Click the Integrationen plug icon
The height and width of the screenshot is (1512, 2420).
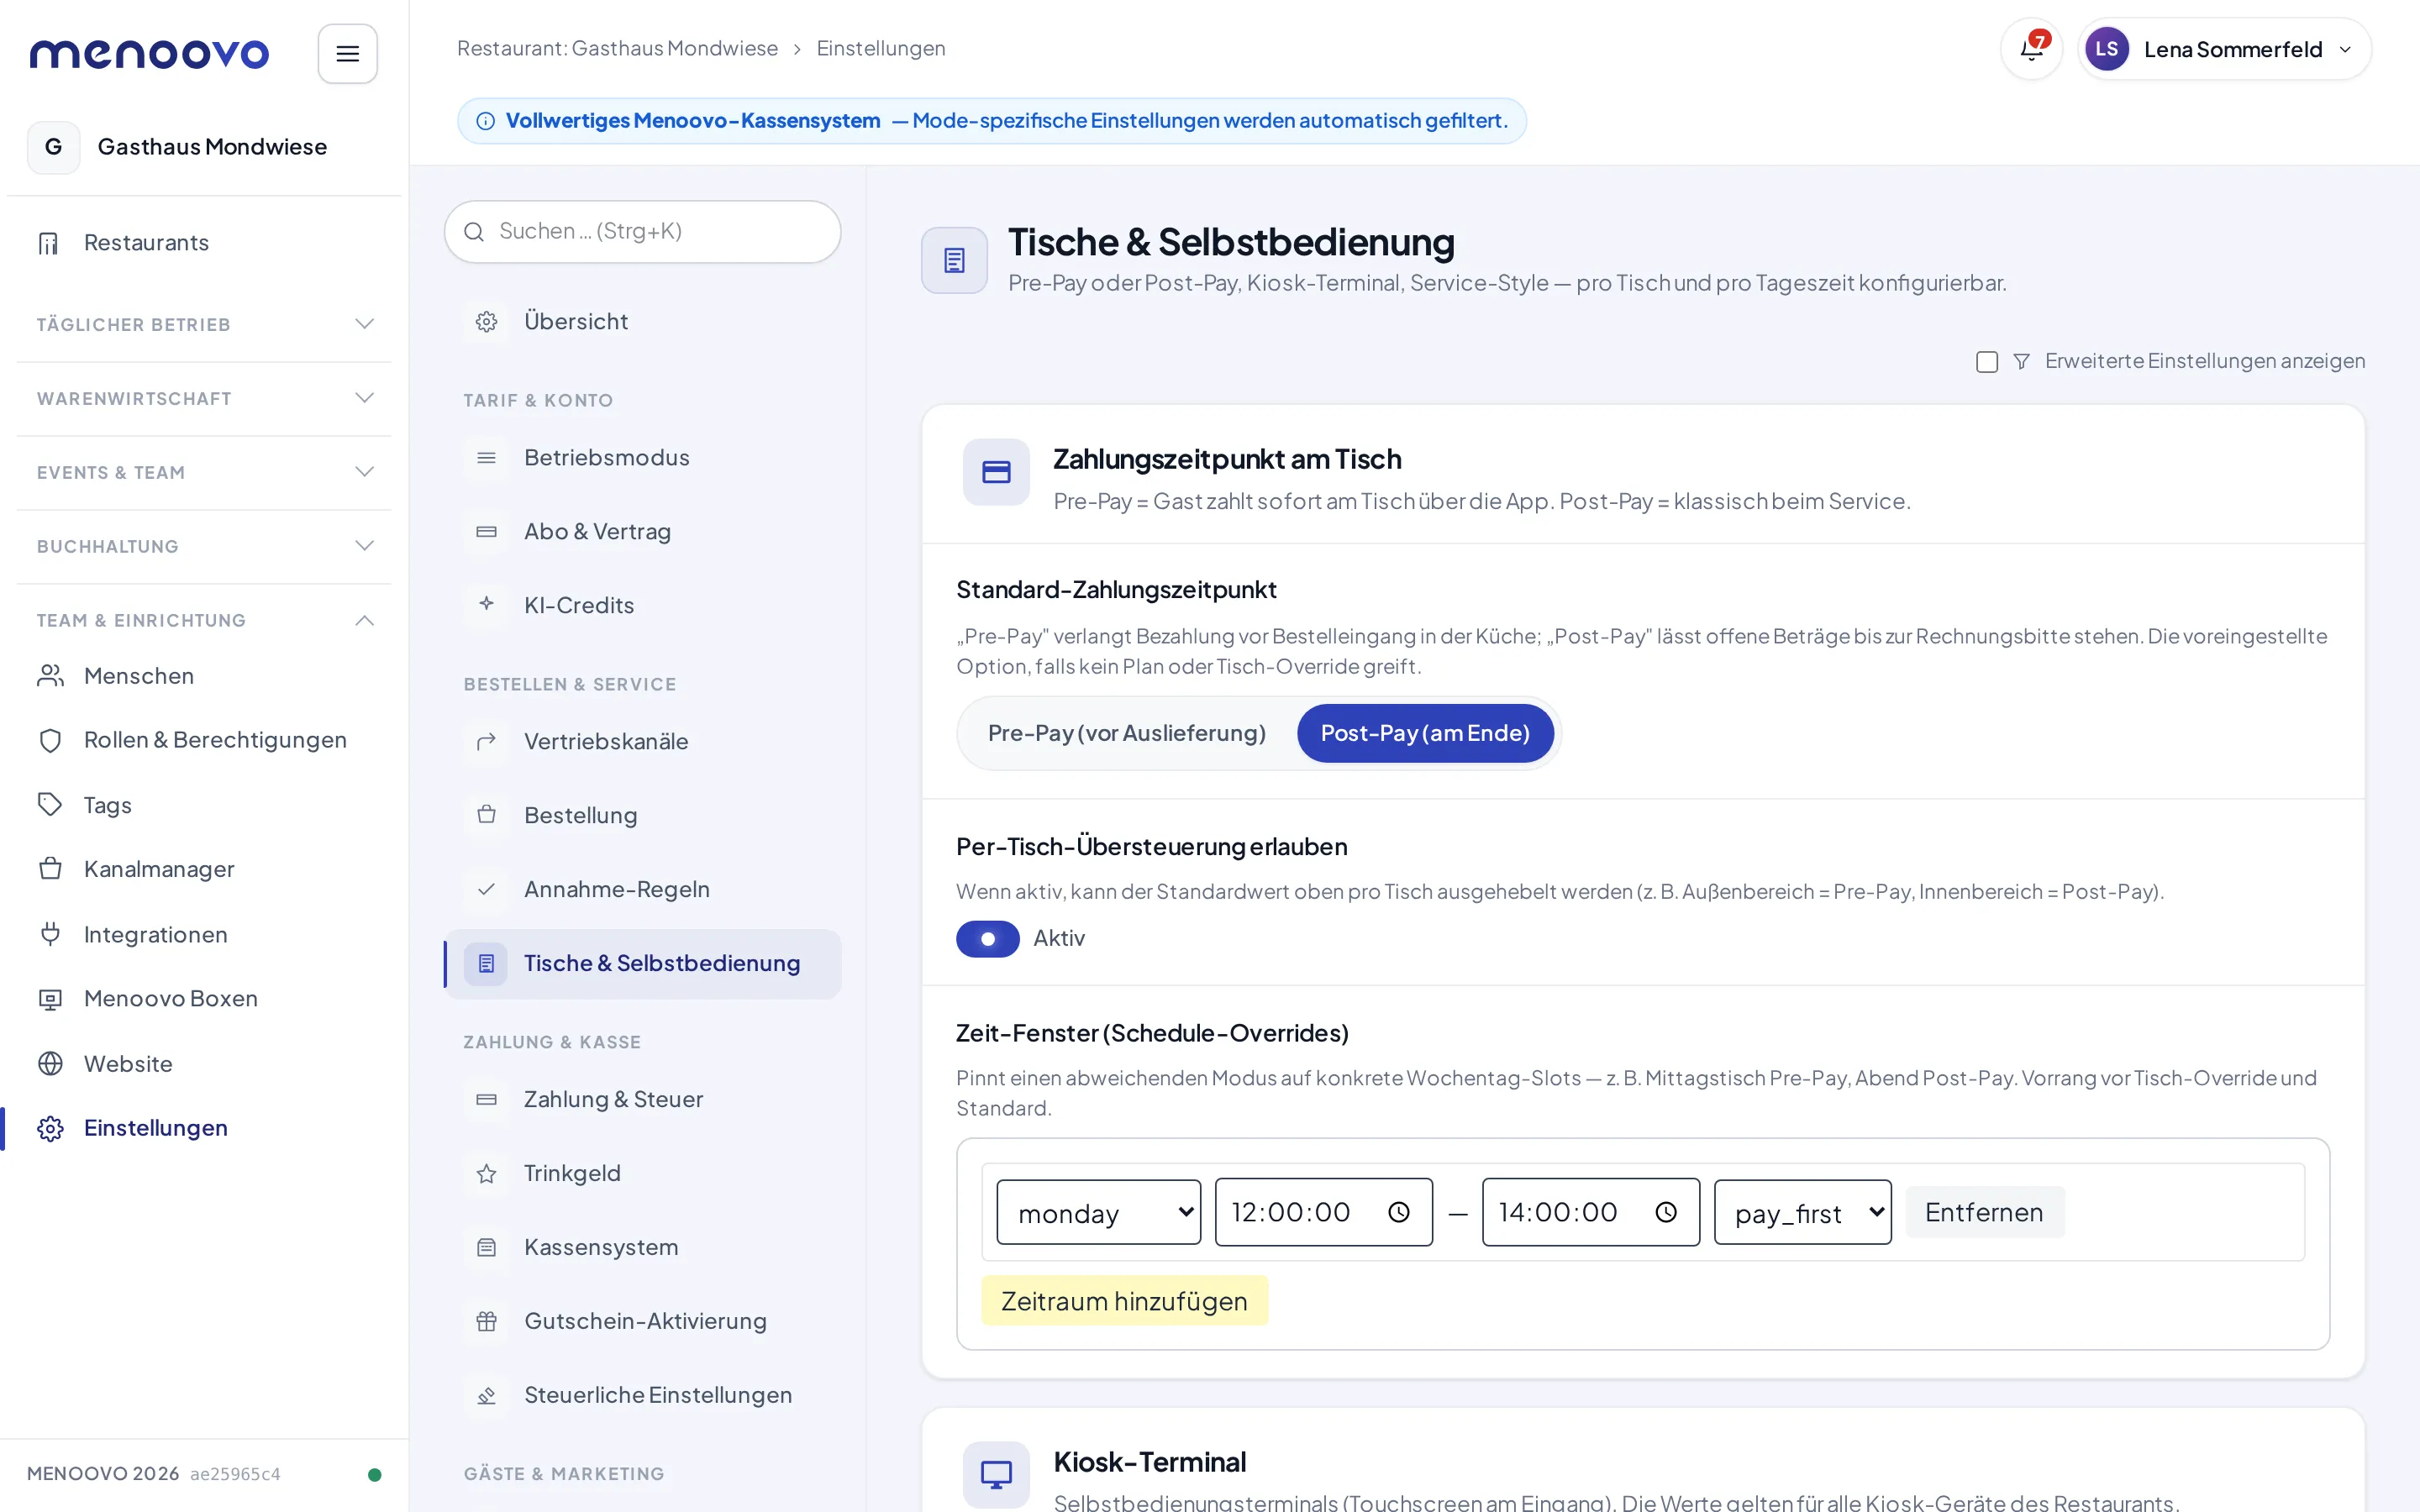click(50, 934)
